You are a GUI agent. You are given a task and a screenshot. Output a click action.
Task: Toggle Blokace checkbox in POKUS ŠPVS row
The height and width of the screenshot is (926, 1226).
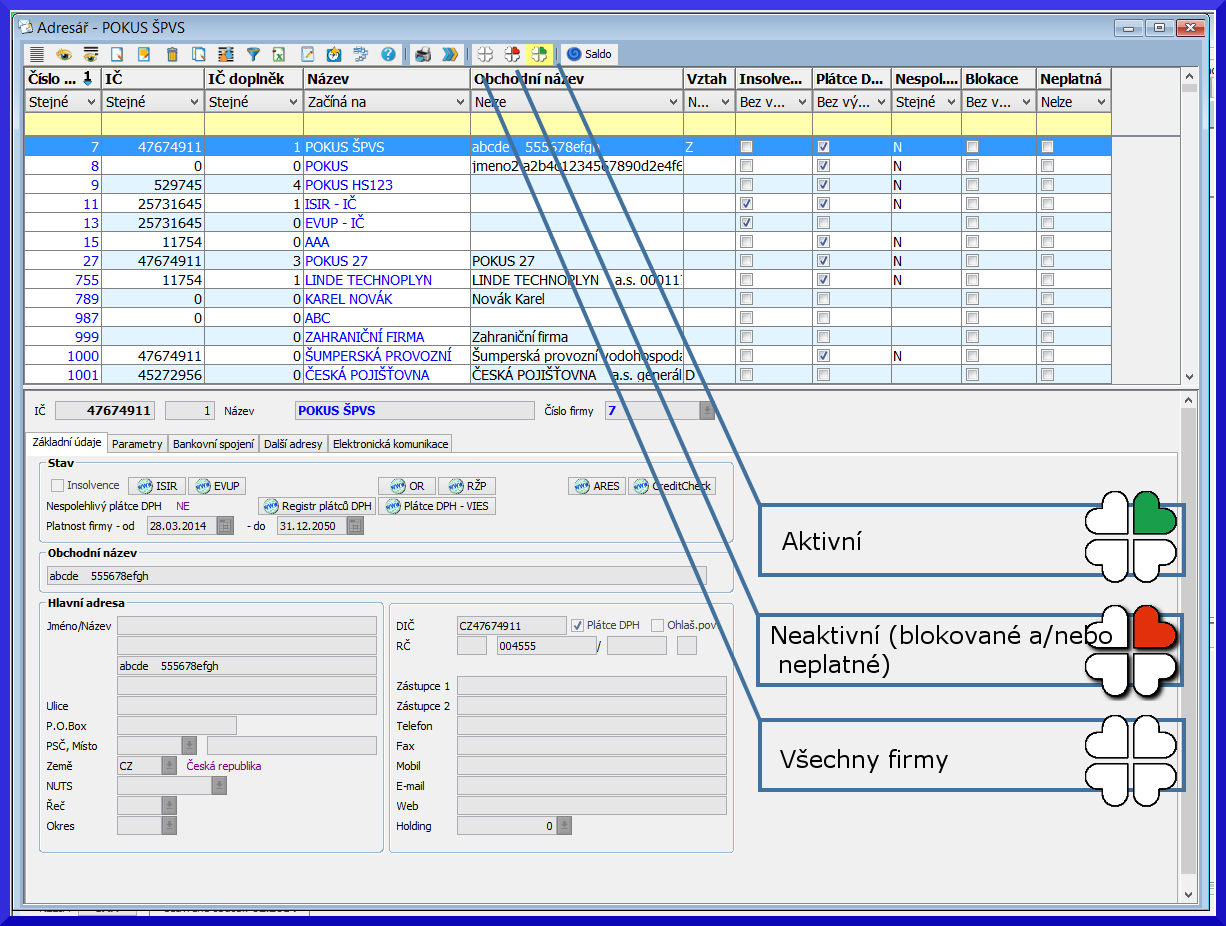click(973, 147)
